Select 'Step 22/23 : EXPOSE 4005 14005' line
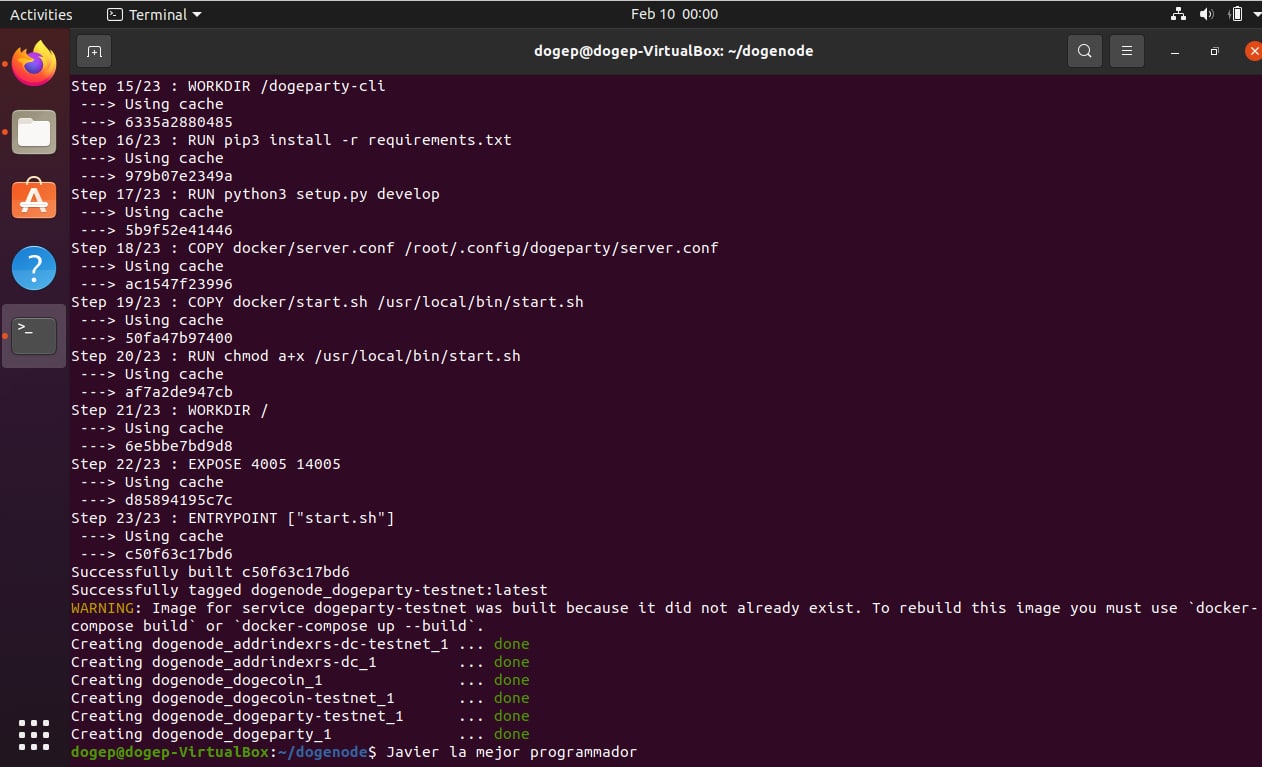The width and height of the screenshot is (1262, 767). click(206, 464)
